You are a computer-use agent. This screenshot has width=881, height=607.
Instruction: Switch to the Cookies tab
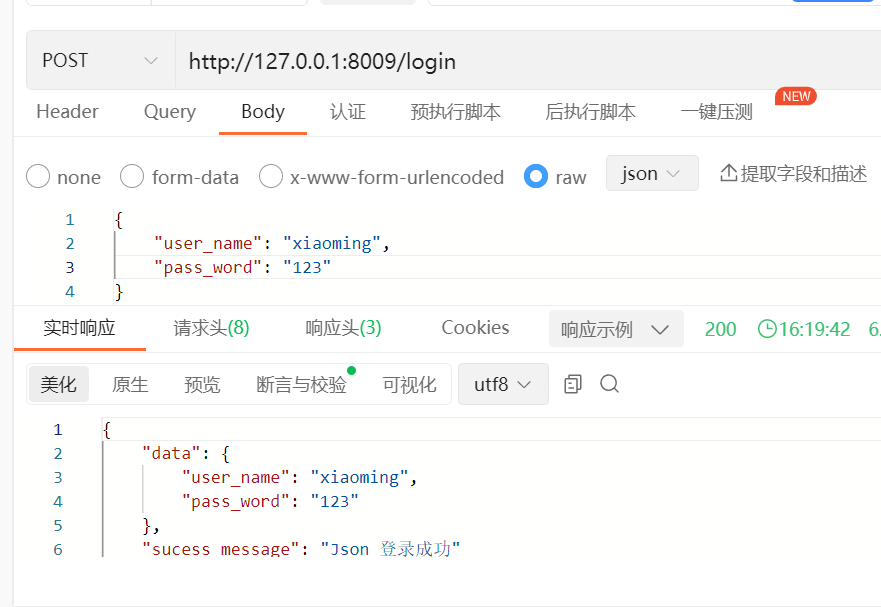tap(475, 328)
